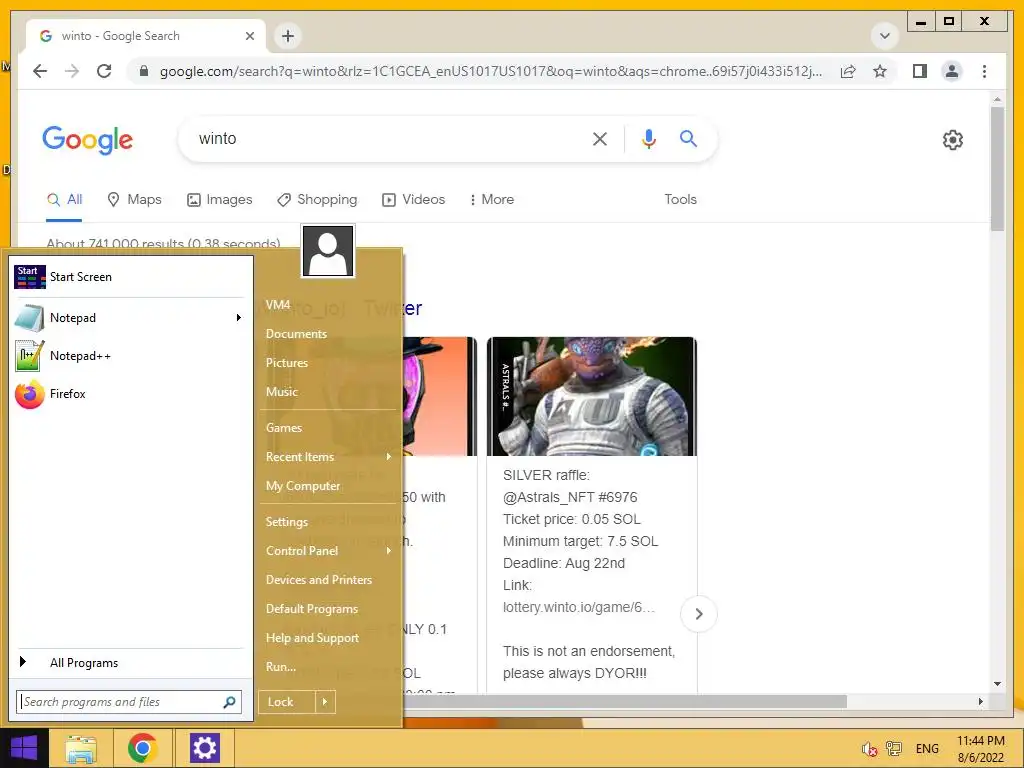1024x768 pixels.
Task: Click the address bar URL
Action: pos(490,71)
